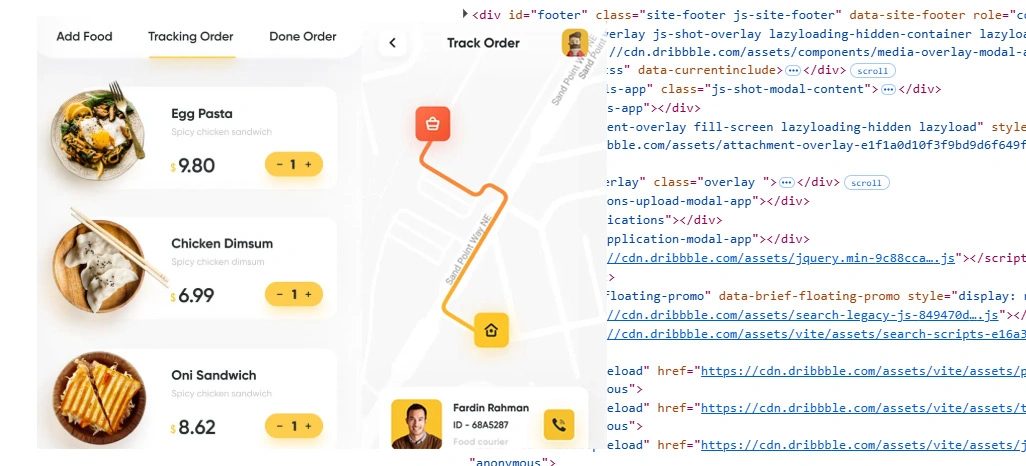Image resolution: width=1026 pixels, height=466 pixels.
Task: Click Fardin Rahman's courier photo
Action: tap(416, 425)
